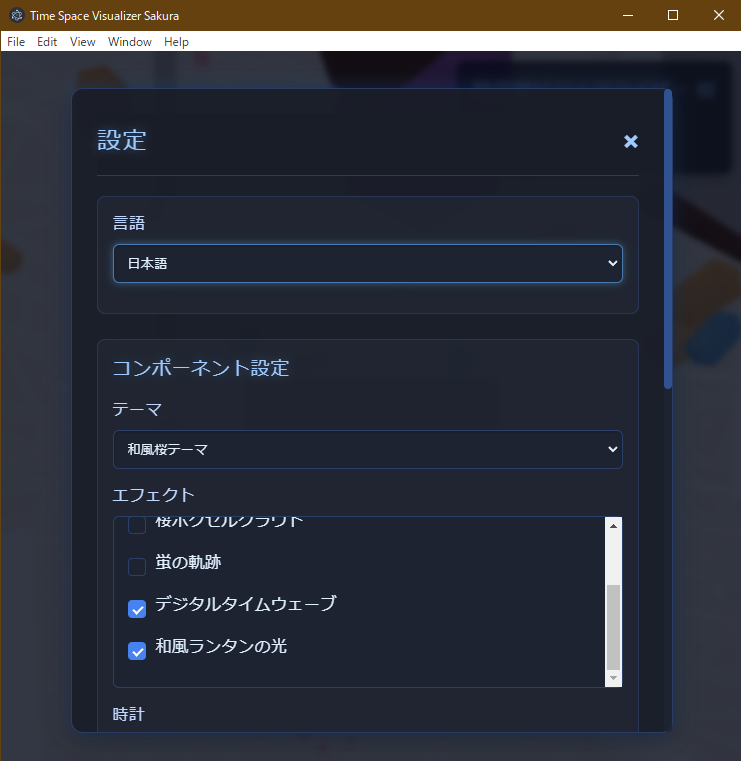Click the デジタルタイムウェーブ effect label
The height and width of the screenshot is (761, 741).
246,604
